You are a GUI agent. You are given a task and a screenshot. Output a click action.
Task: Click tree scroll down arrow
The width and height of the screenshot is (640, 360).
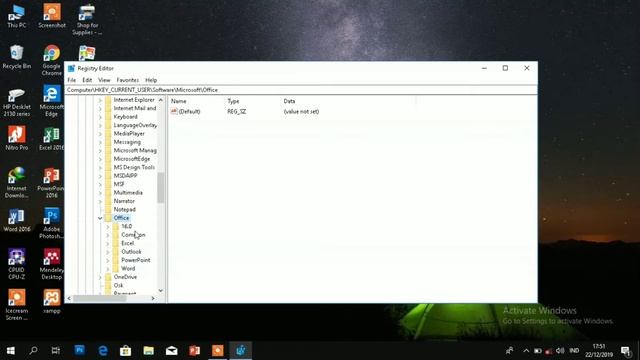pyautogui.click(x=161, y=291)
